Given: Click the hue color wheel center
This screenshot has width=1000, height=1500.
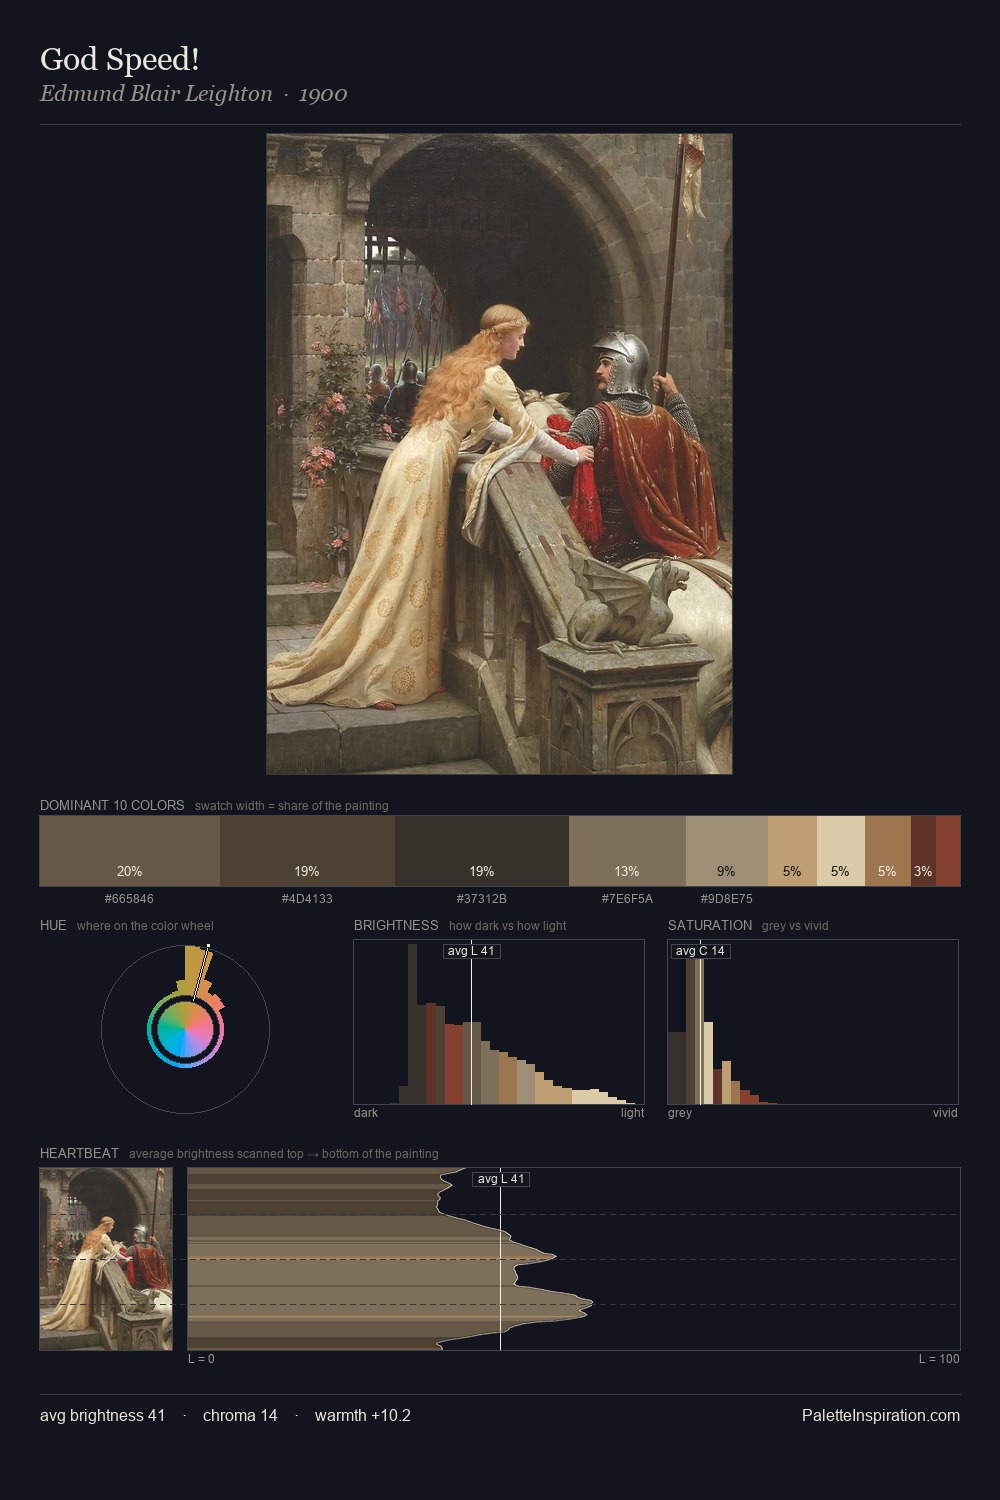Looking at the screenshot, I should point(185,1030).
